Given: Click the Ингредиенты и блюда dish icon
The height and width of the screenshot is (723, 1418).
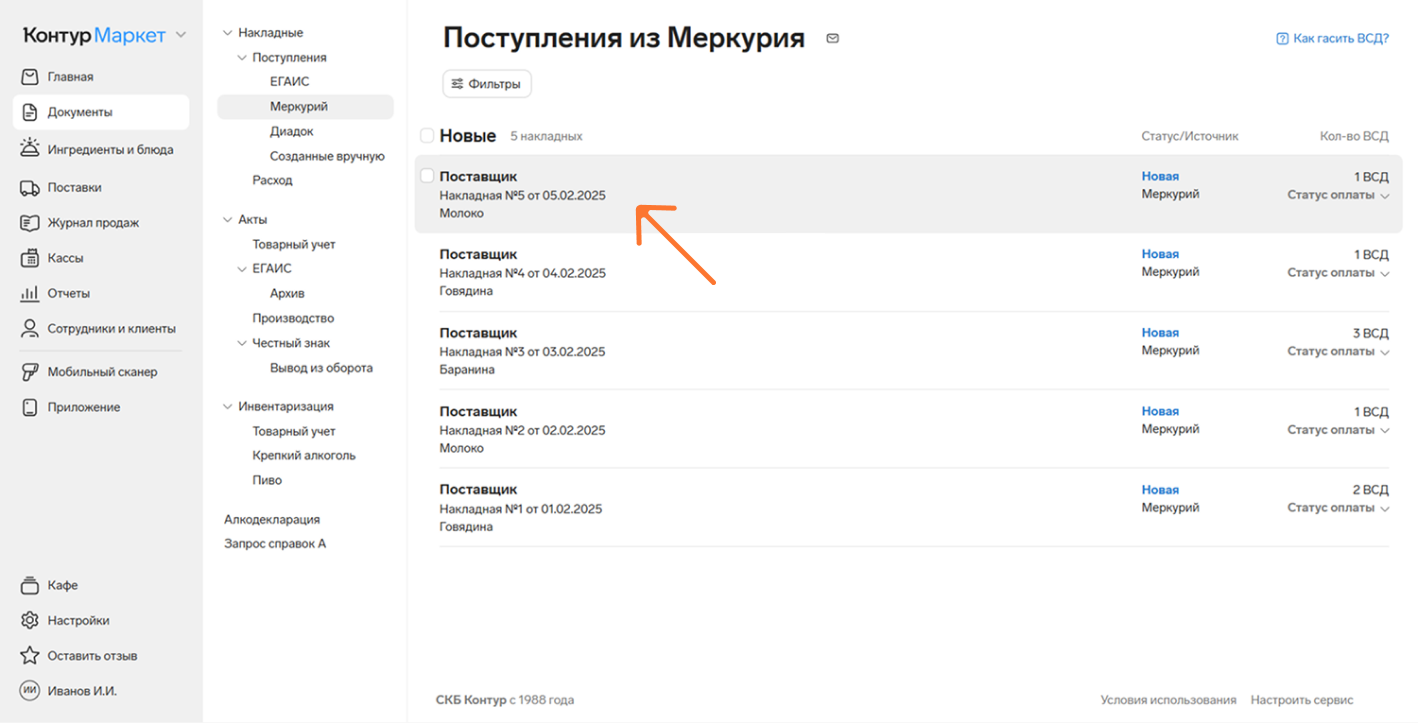Looking at the screenshot, I should [x=30, y=149].
